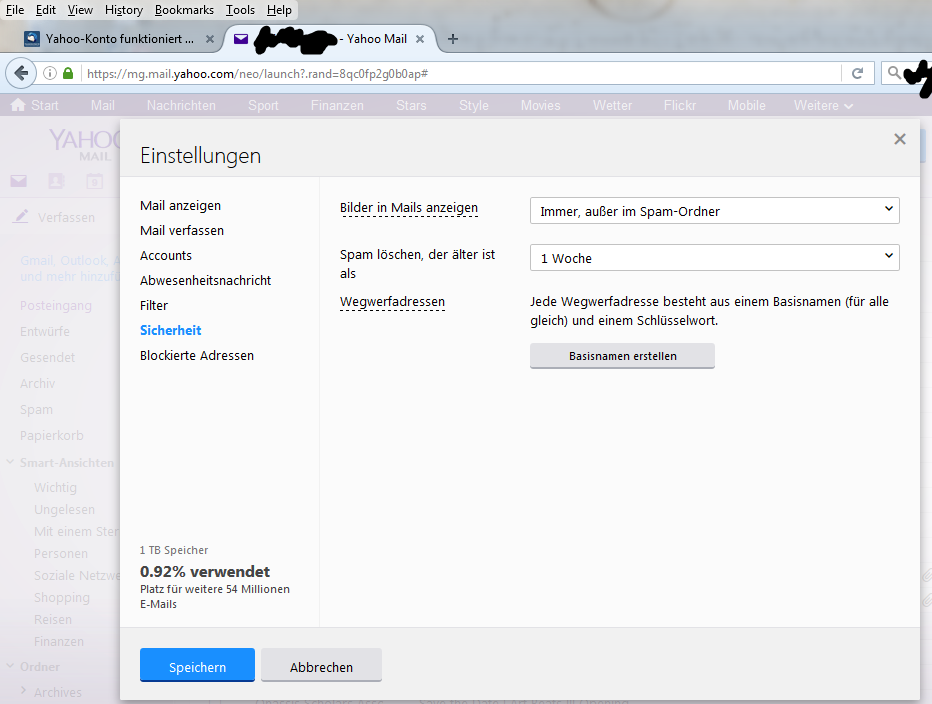932x704 pixels.
Task: Click Finanzen in Yahoo navigation bar
Action: pyautogui.click(x=337, y=106)
